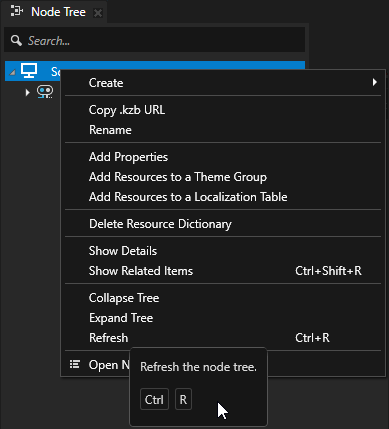Close the Node Tree tab
The height and width of the screenshot is (429, 389).
click(98, 13)
